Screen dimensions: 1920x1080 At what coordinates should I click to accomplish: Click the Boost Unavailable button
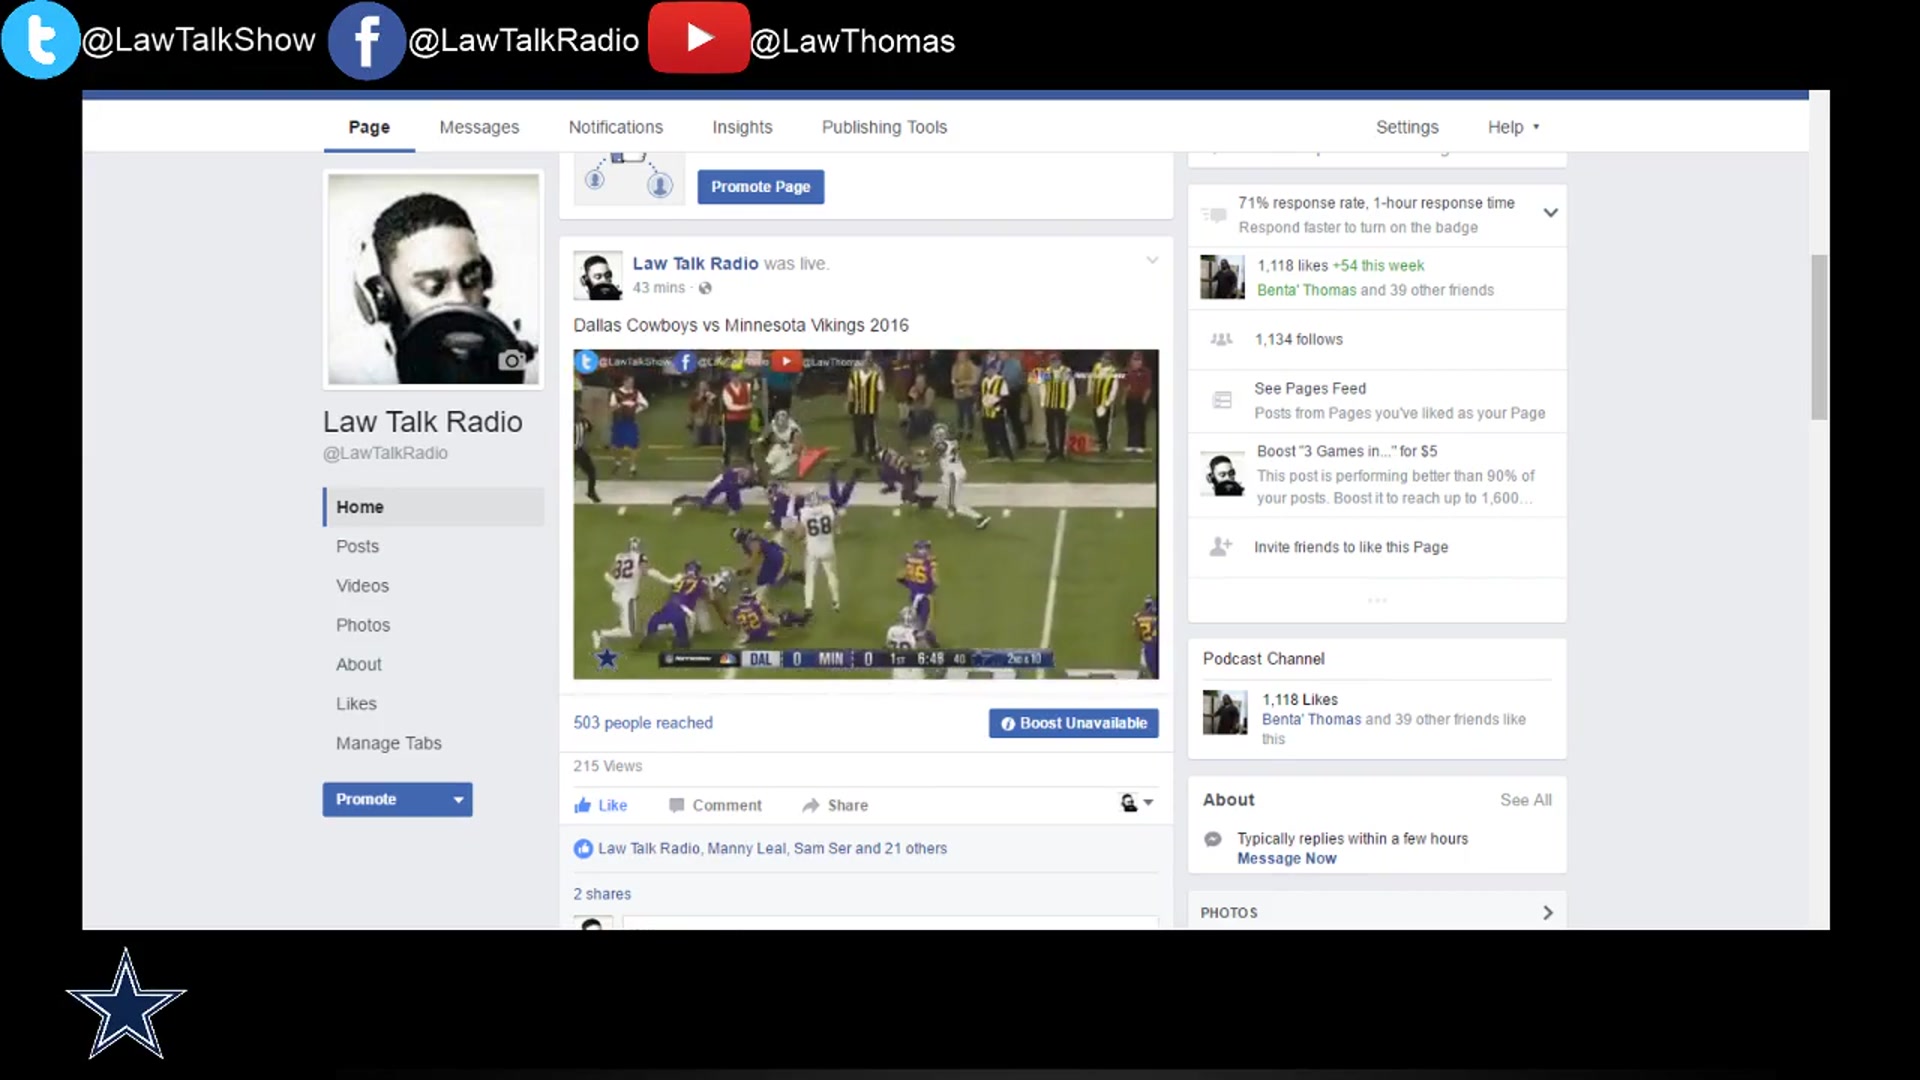point(1073,723)
